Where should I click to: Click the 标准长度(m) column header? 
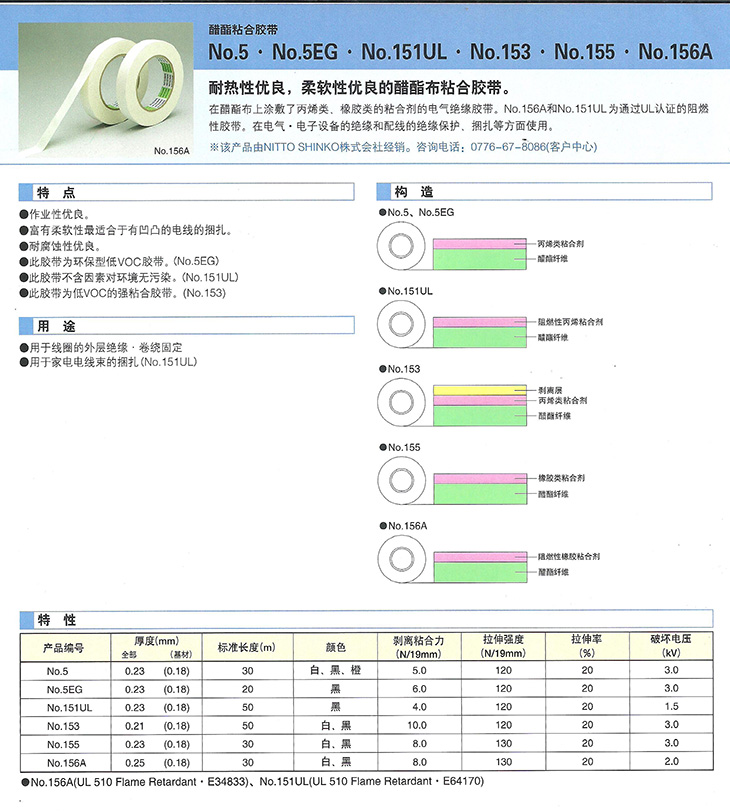(247, 648)
